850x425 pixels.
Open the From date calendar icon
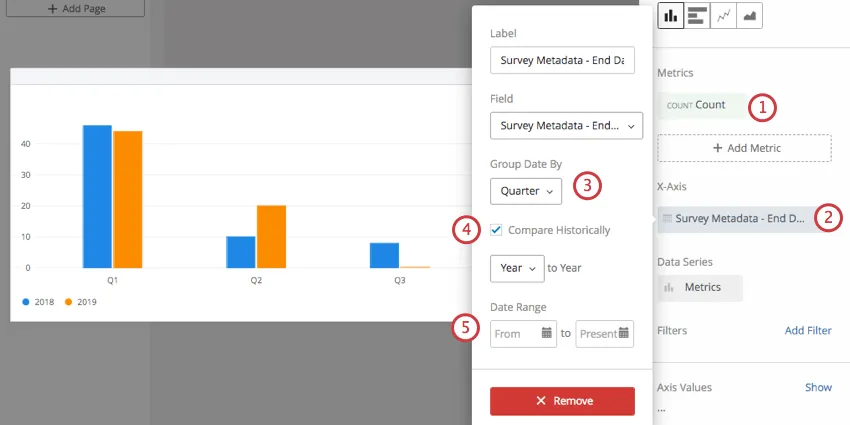click(x=546, y=333)
